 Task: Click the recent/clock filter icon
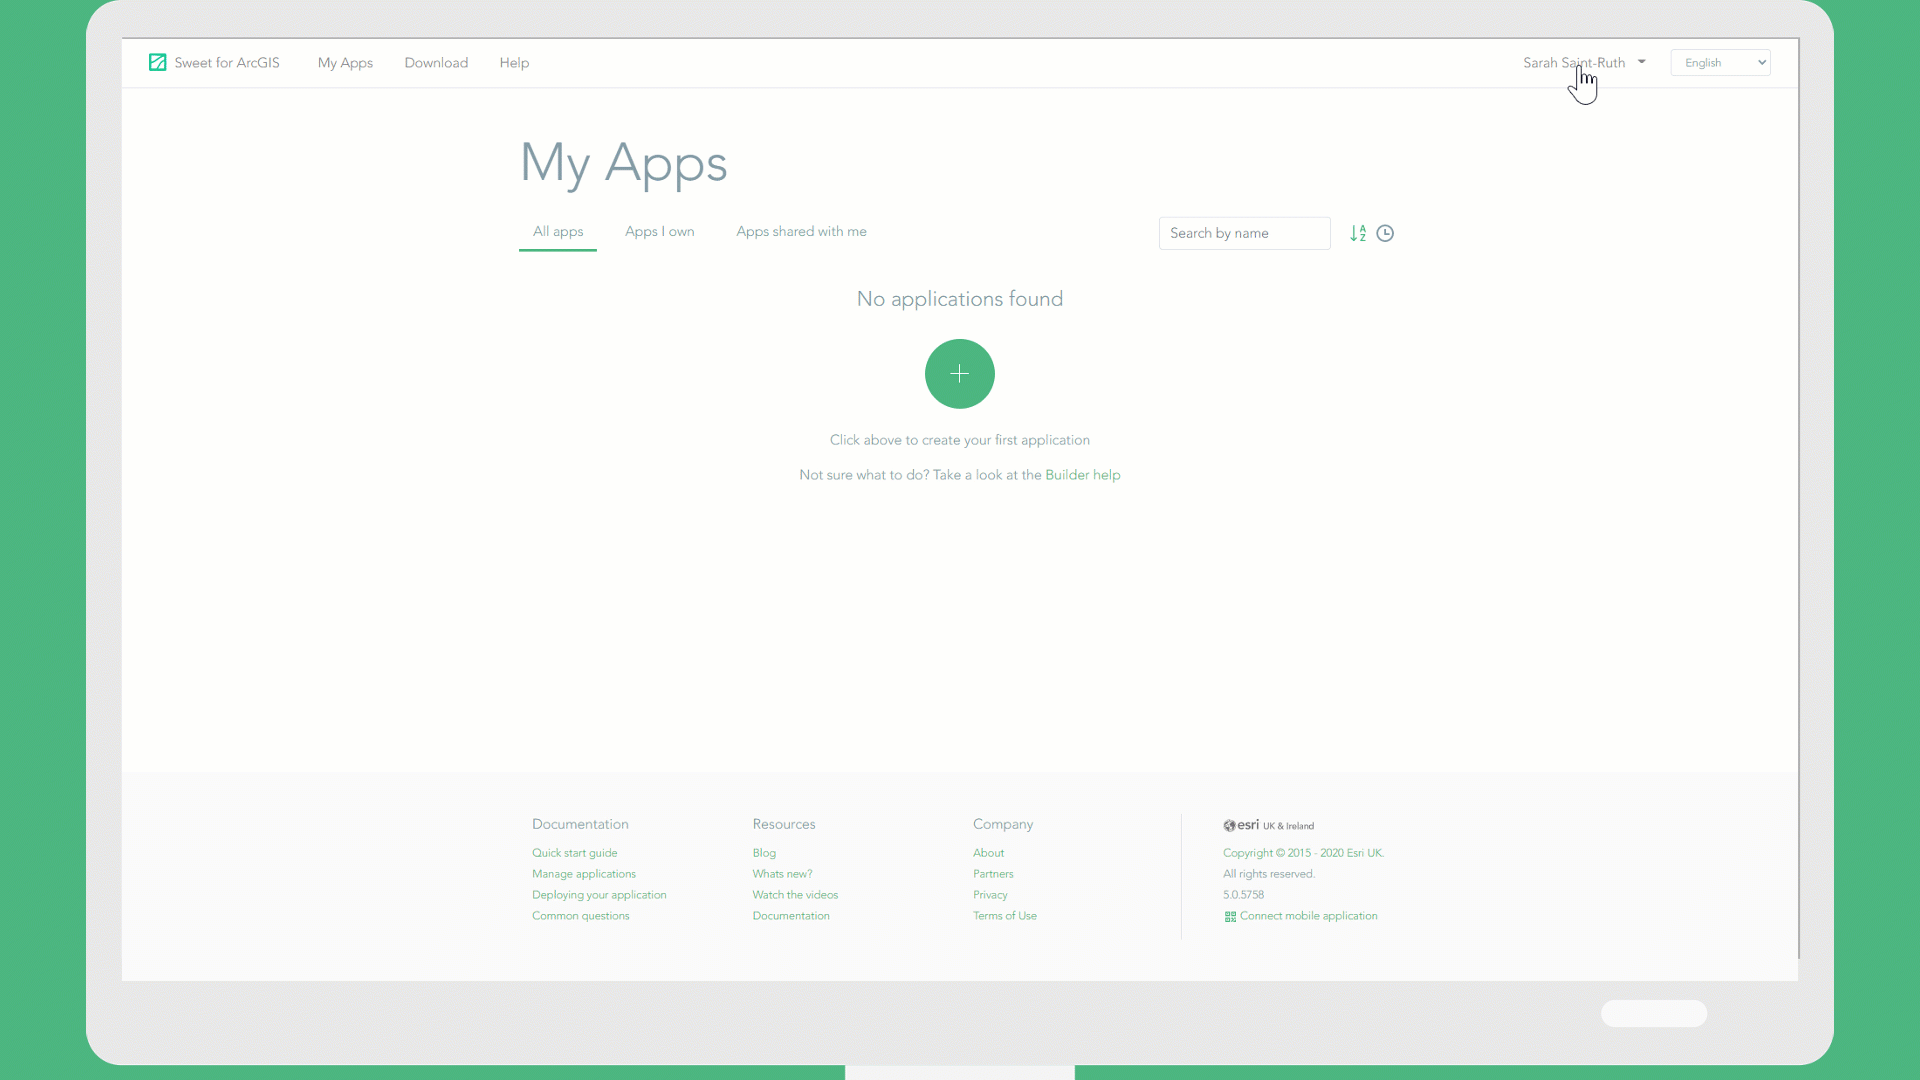tap(1385, 233)
